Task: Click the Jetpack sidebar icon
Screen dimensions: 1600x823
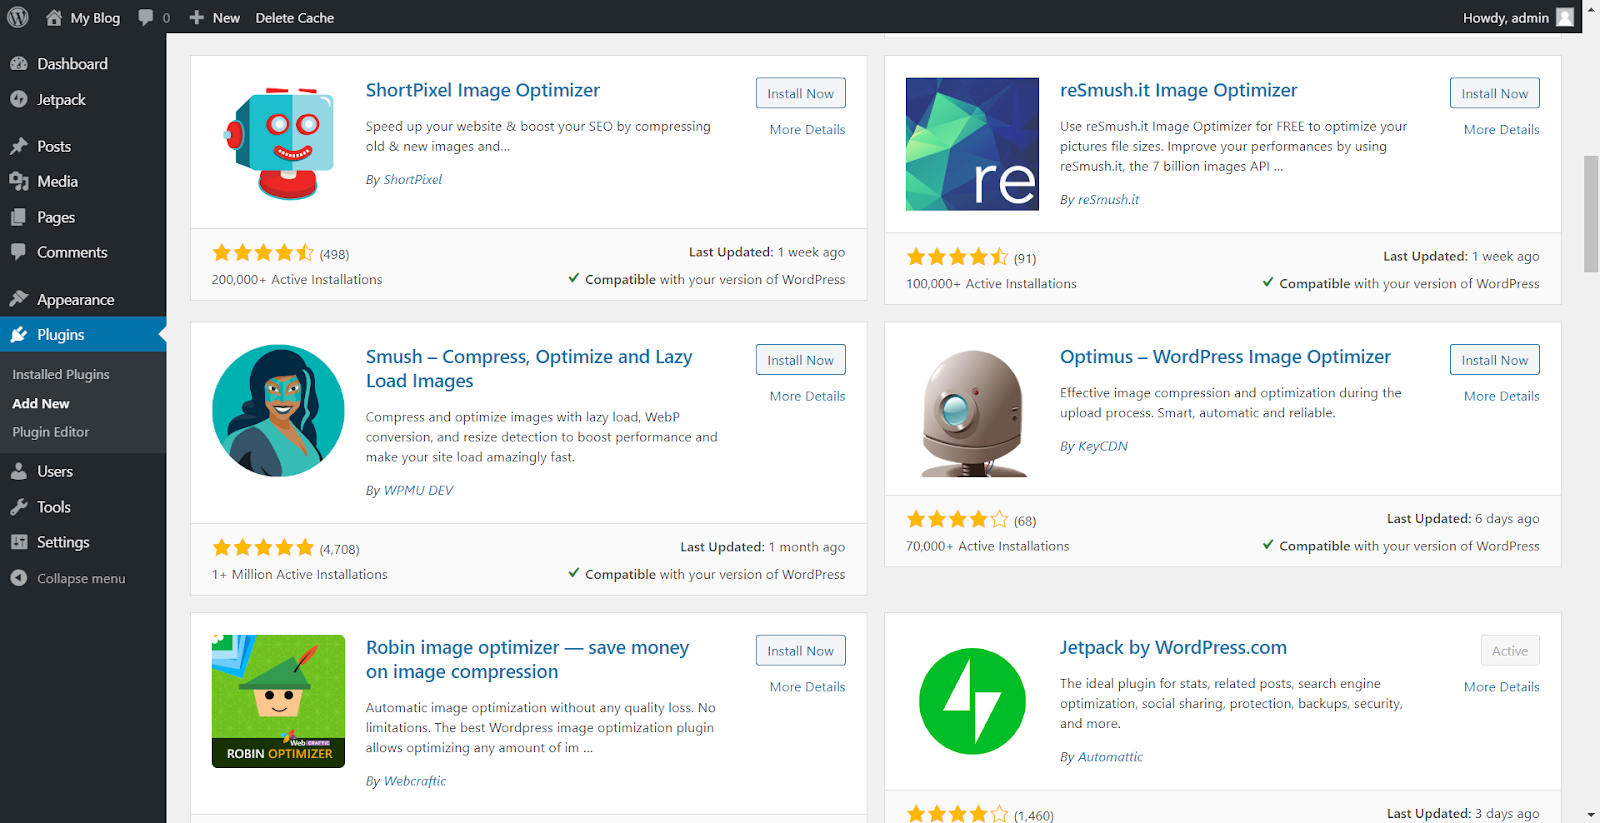Action: 19,99
